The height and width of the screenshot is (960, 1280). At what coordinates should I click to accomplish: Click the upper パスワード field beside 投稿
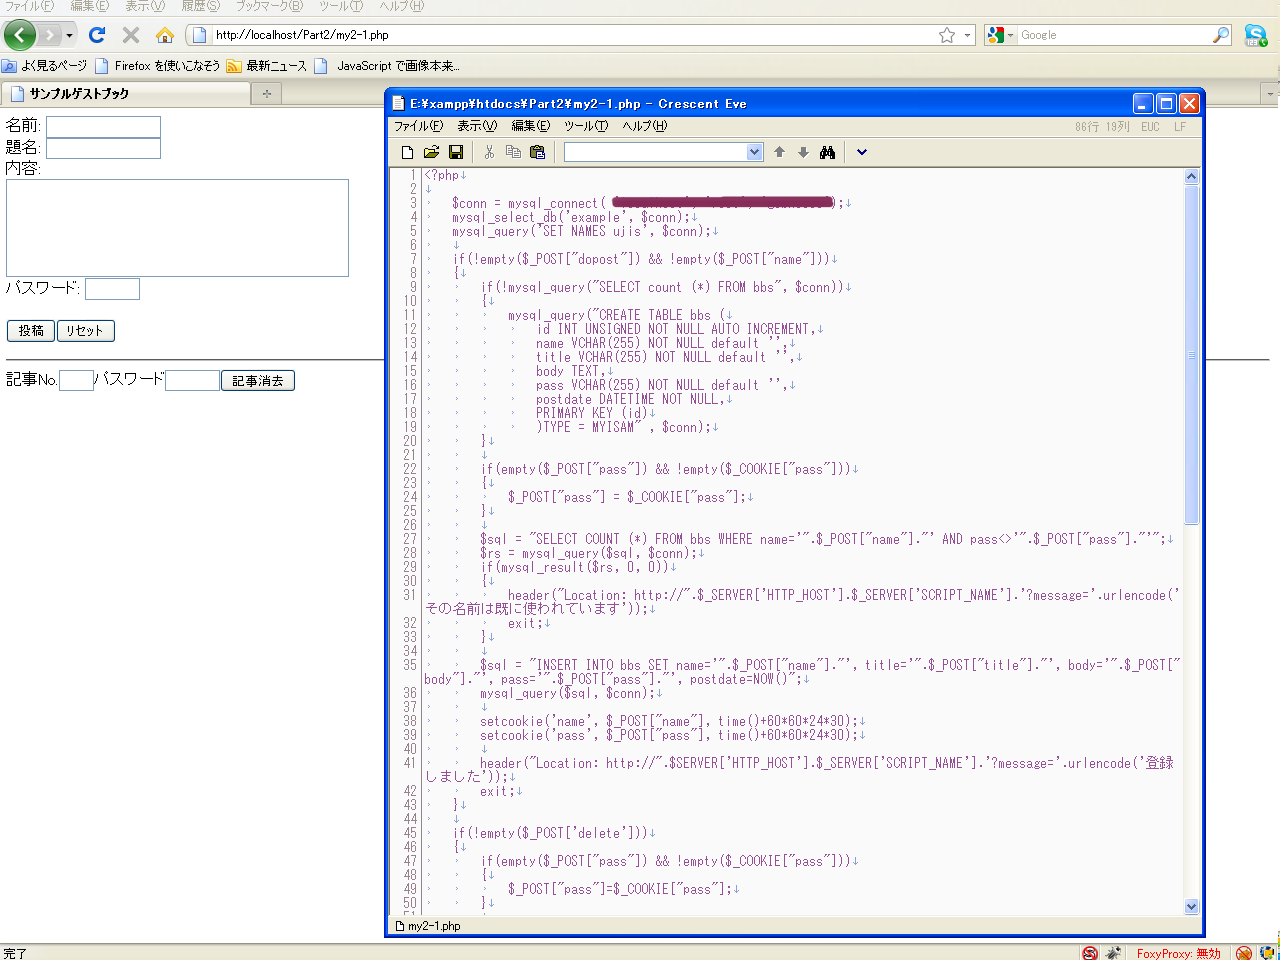[x=112, y=289]
